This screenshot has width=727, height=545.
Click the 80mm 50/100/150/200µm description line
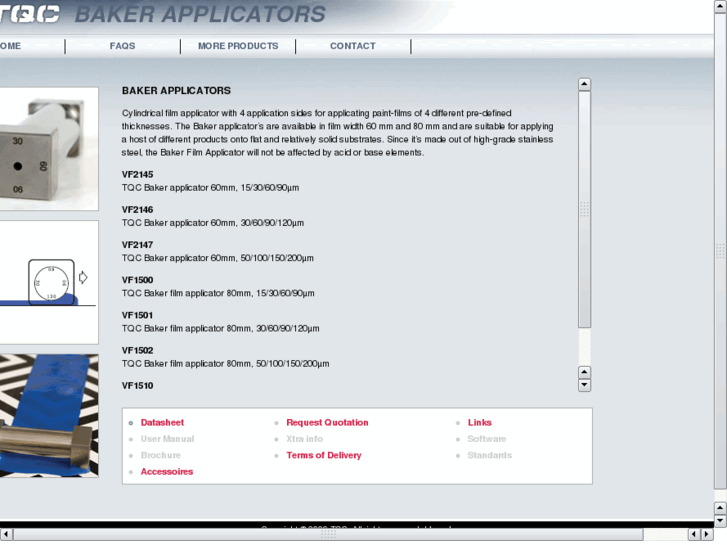click(225, 364)
